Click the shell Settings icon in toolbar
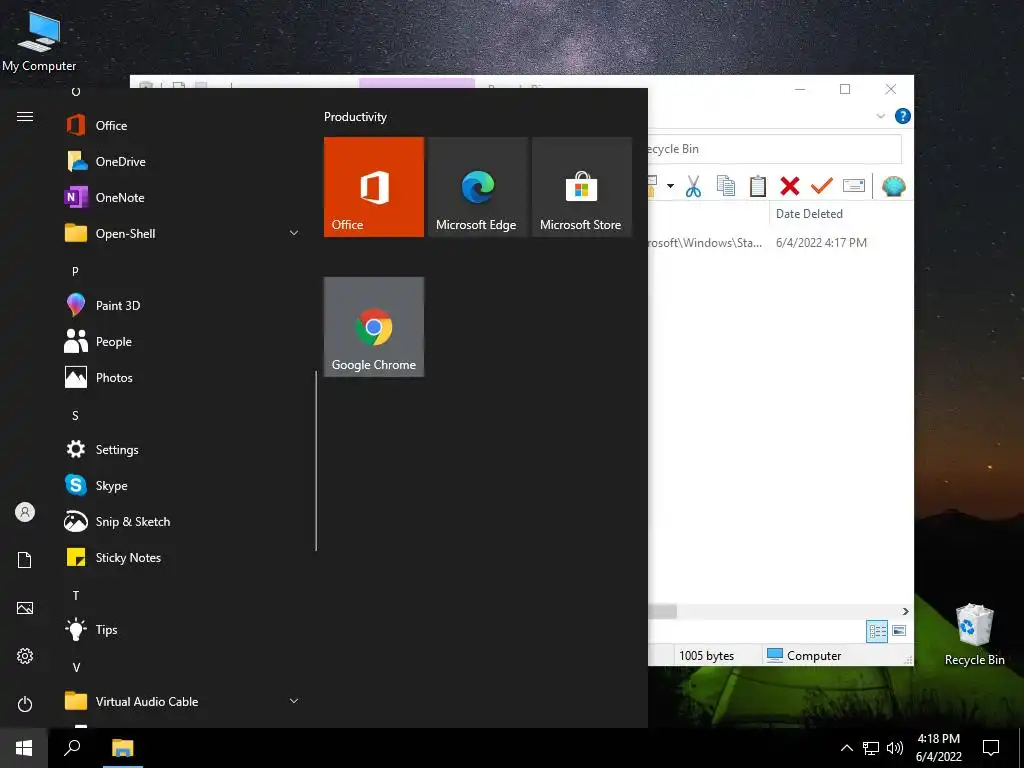This screenshot has height=768, width=1024. click(x=893, y=186)
